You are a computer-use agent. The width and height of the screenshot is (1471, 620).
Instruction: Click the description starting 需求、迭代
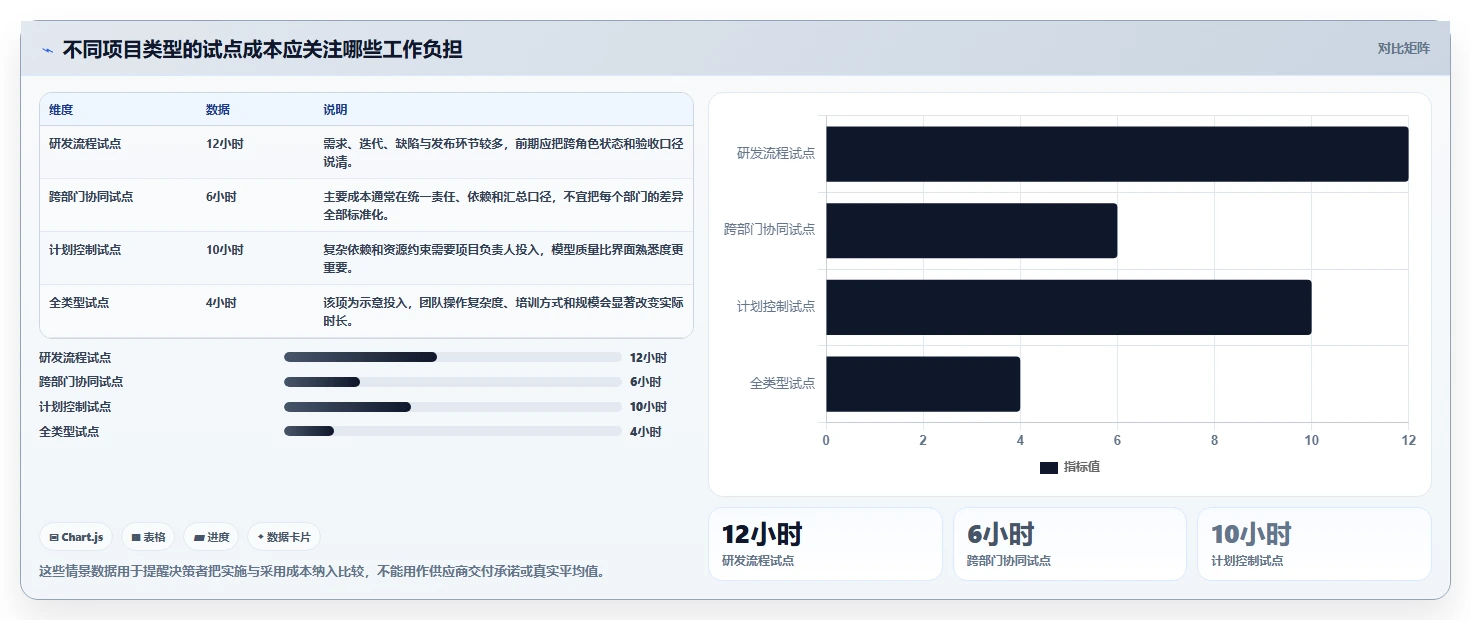[503, 153]
